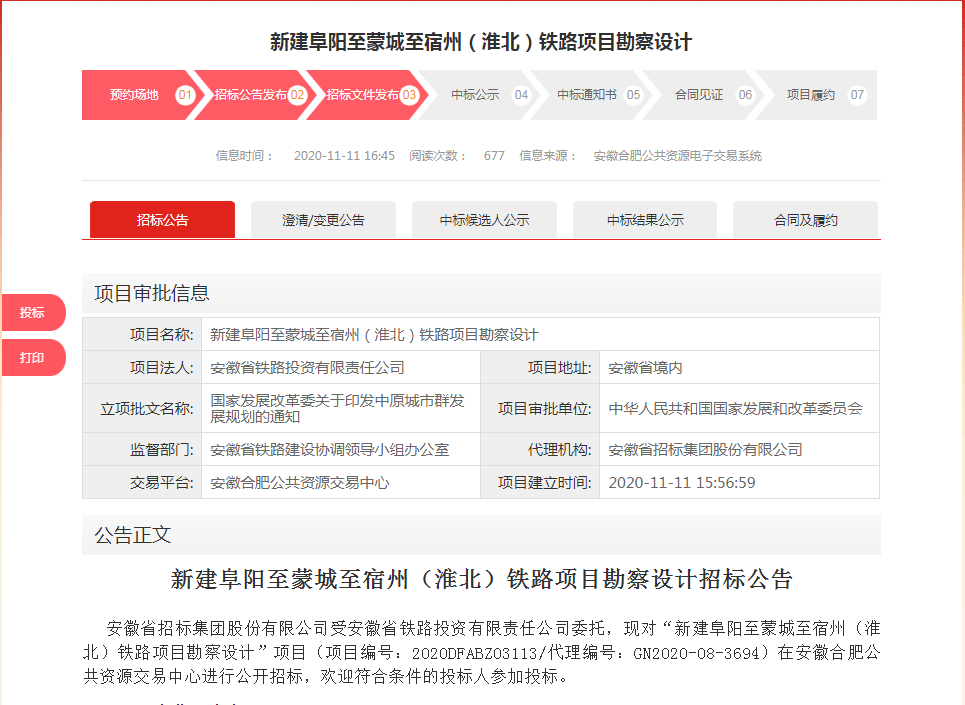Open the 中标结果公示 tab
This screenshot has height=705, width=965.
(645, 220)
